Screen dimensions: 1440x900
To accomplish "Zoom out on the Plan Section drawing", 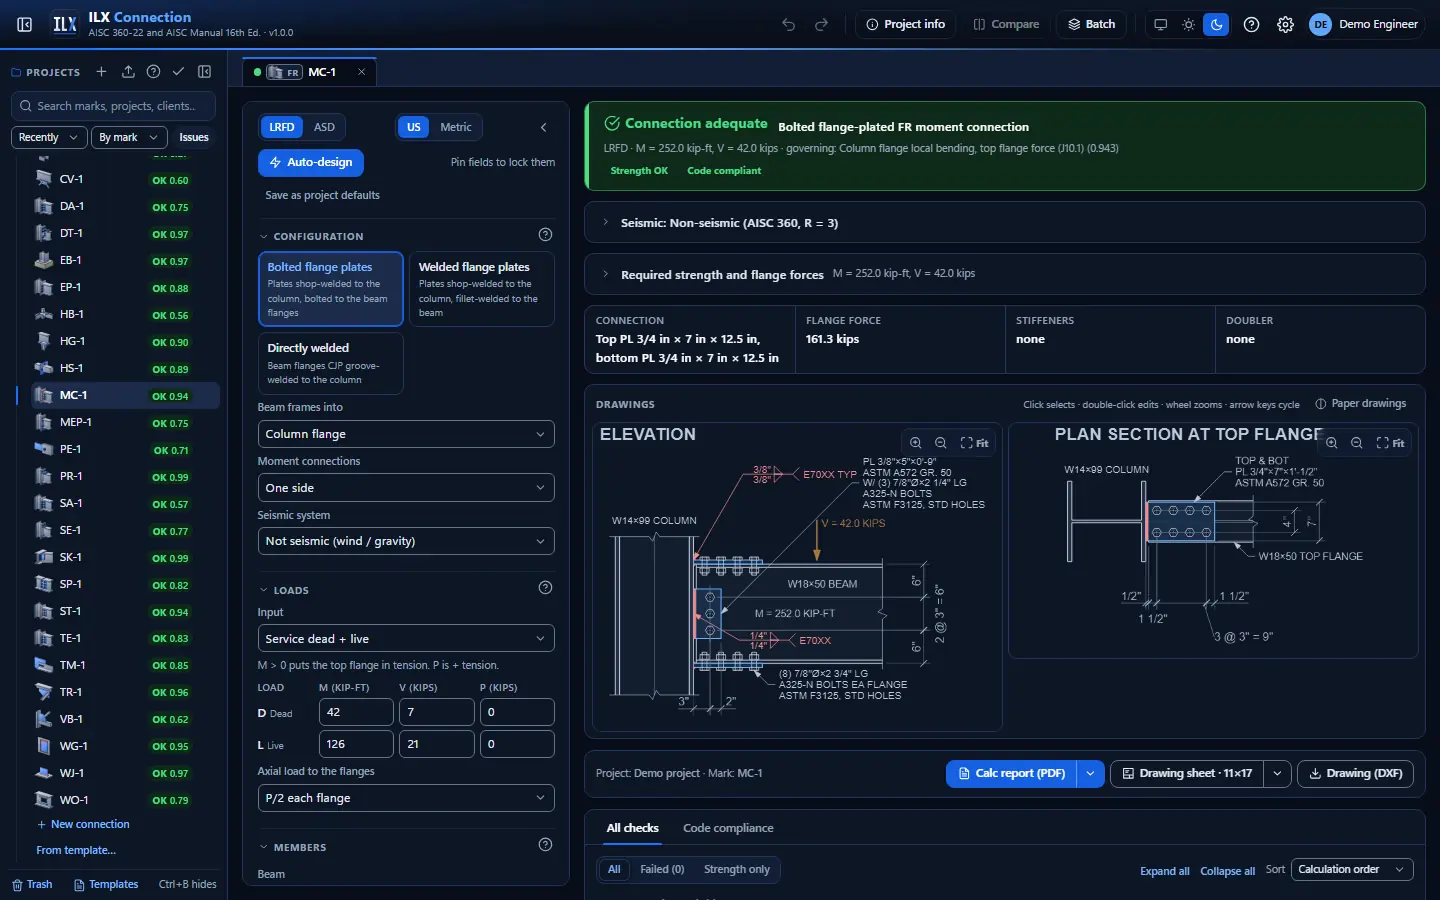I will [x=1357, y=443].
